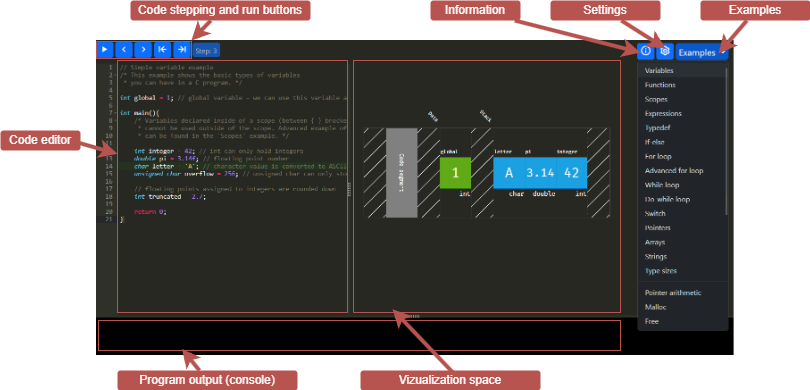Click the letter variable block showing A
This screenshot has width=810, height=390.
pyautogui.click(x=509, y=173)
